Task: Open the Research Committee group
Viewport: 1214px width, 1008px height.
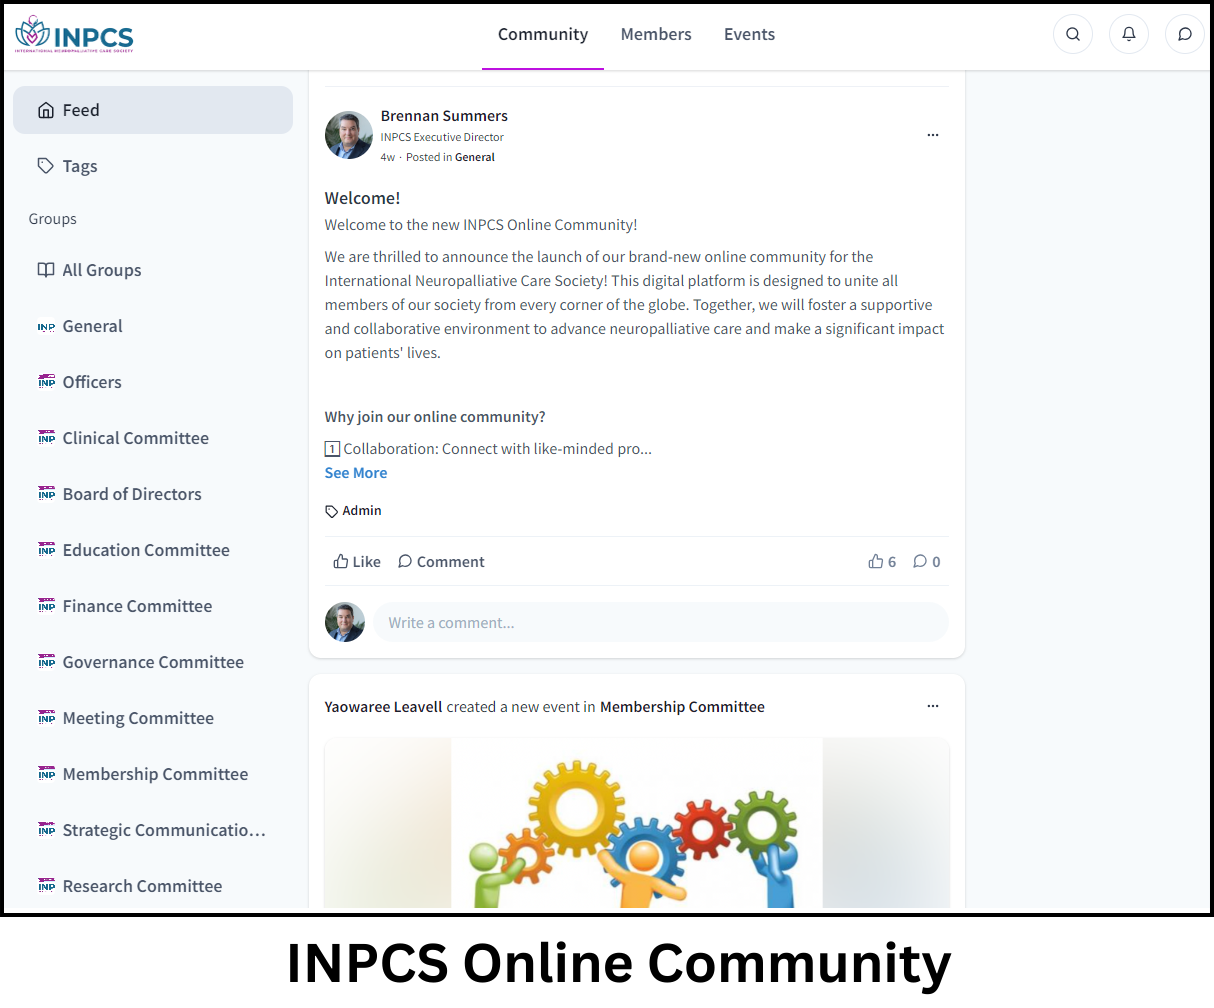Action: click(153, 886)
